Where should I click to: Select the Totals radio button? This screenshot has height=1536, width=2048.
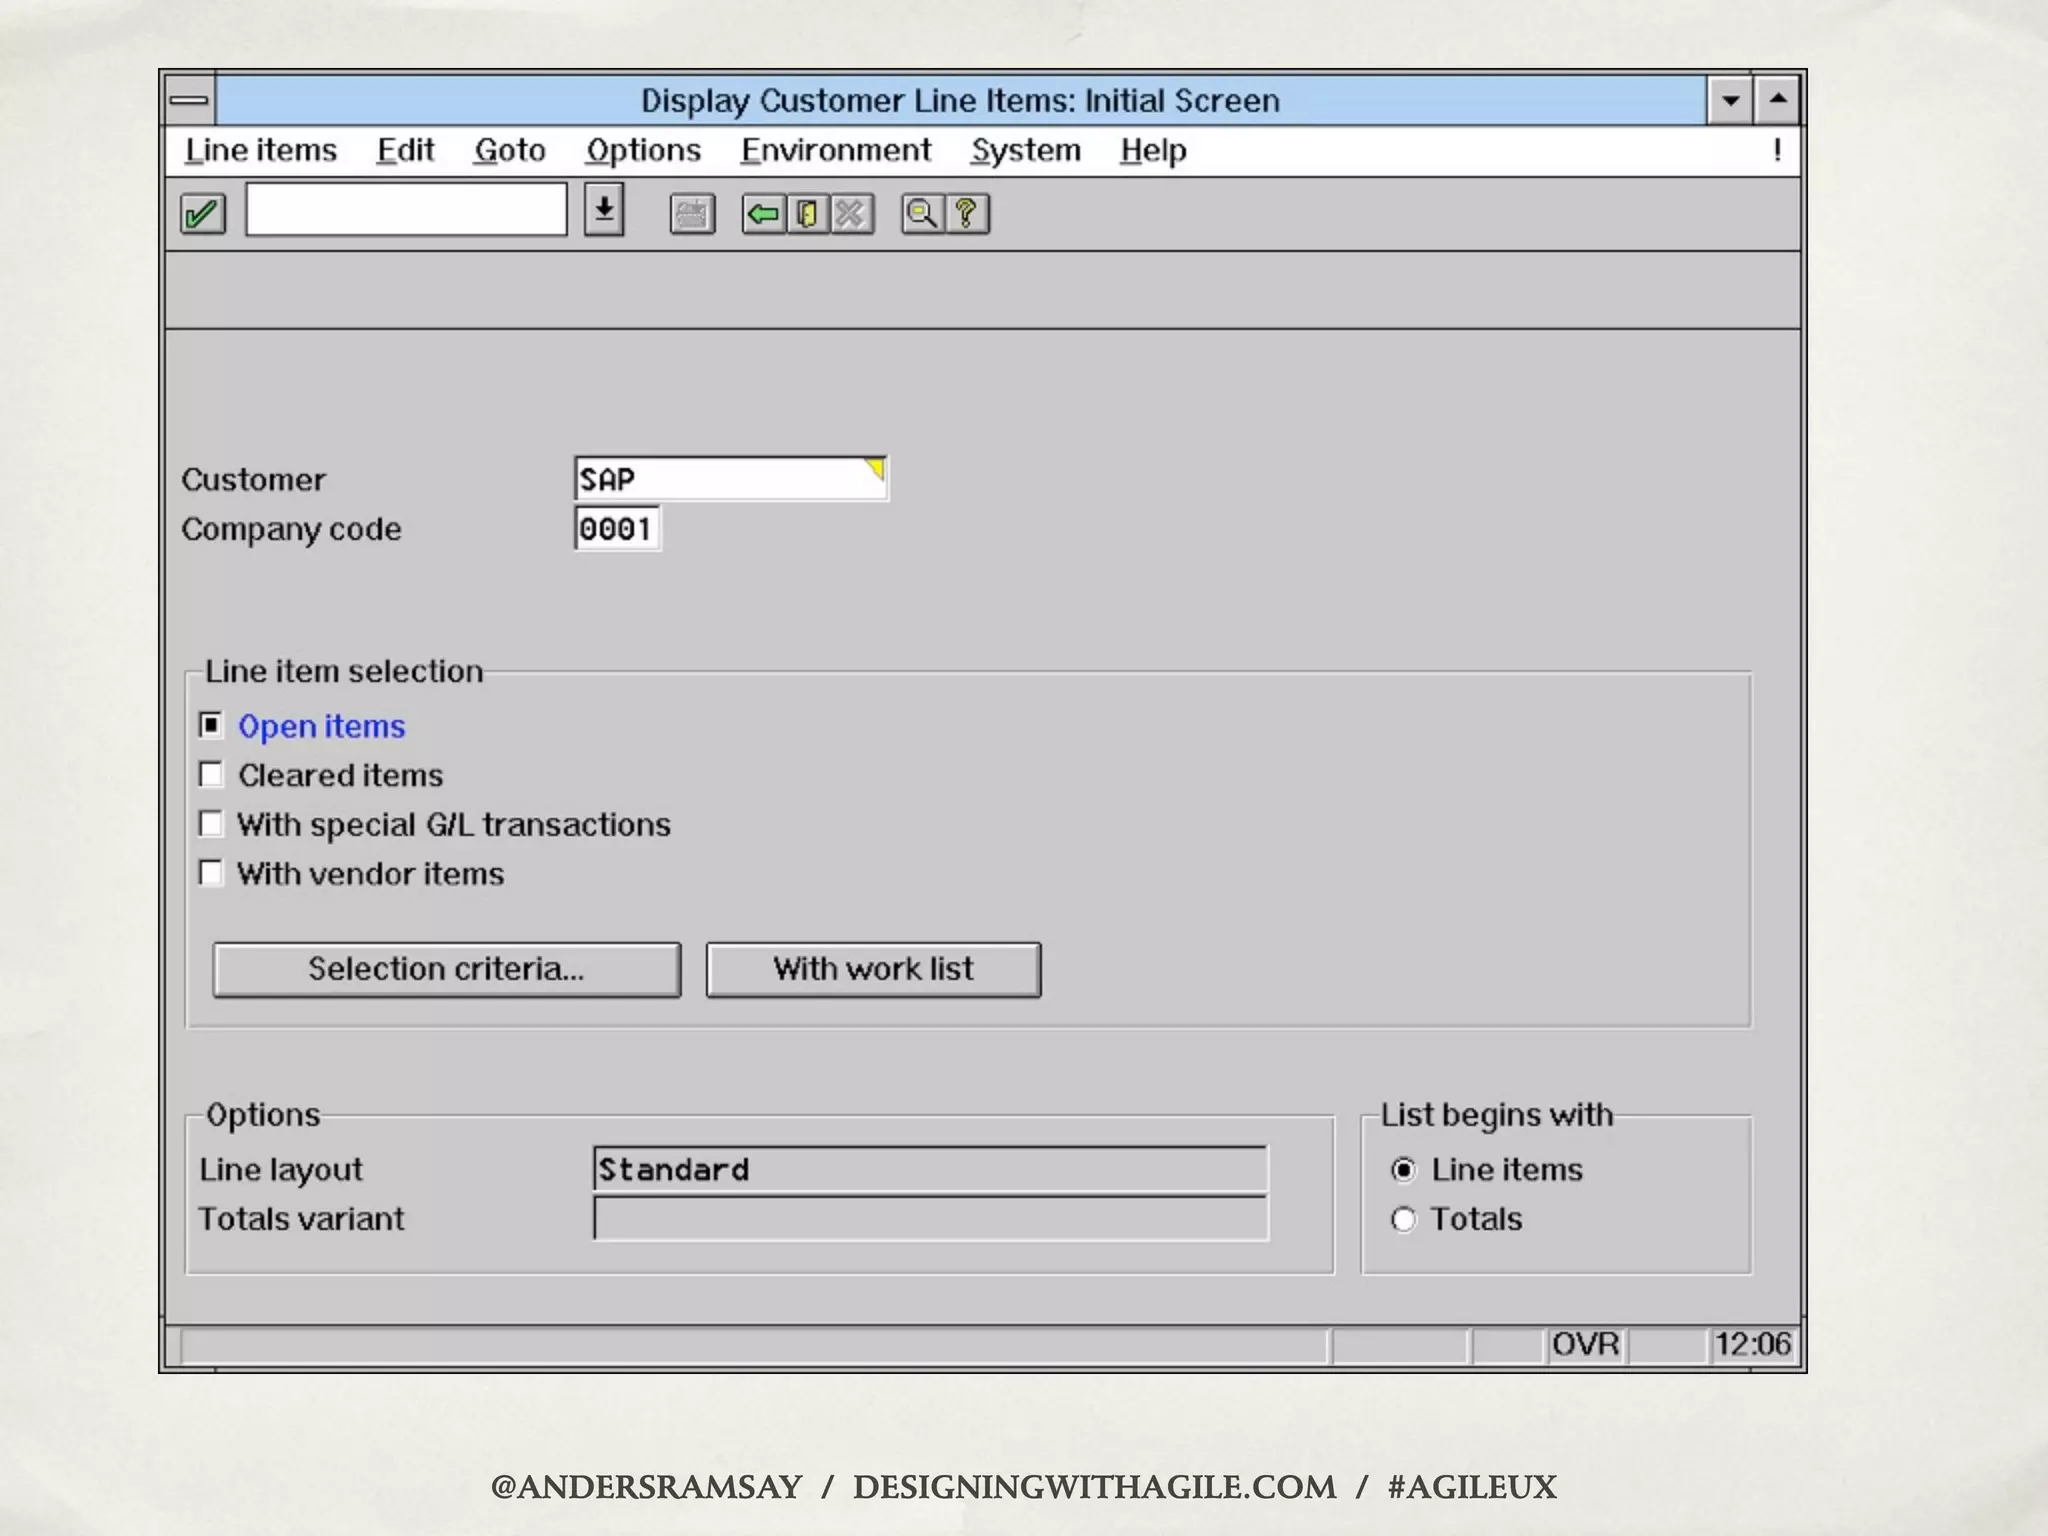click(x=1404, y=1219)
